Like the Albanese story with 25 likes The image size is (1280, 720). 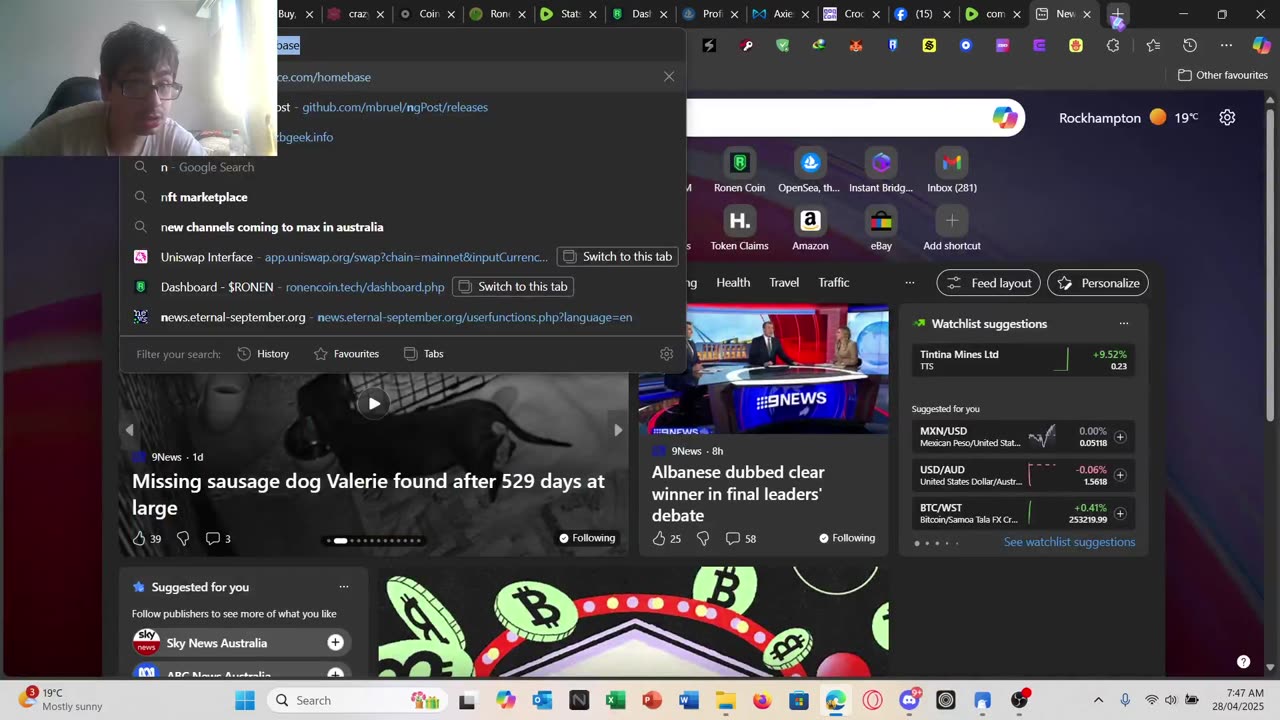[x=666, y=539]
